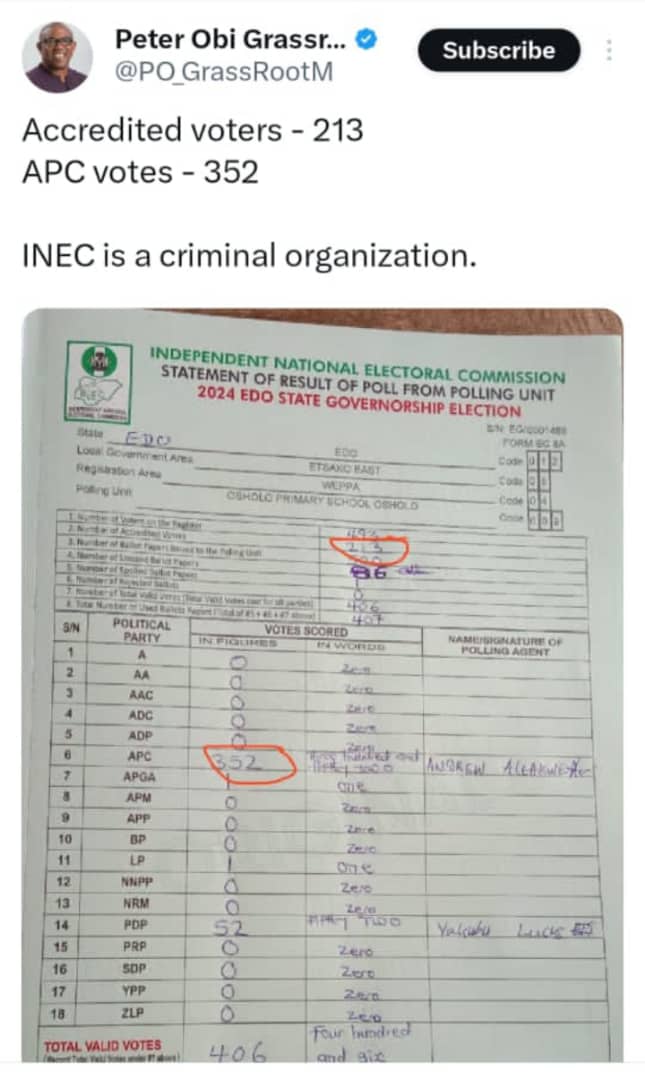
Task: Click the blue verified badge
Action: click(367, 39)
